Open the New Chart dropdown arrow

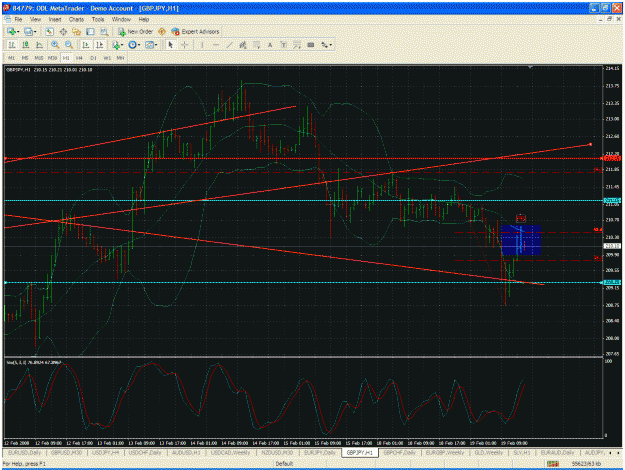pyautogui.click(x=18, y=31)
